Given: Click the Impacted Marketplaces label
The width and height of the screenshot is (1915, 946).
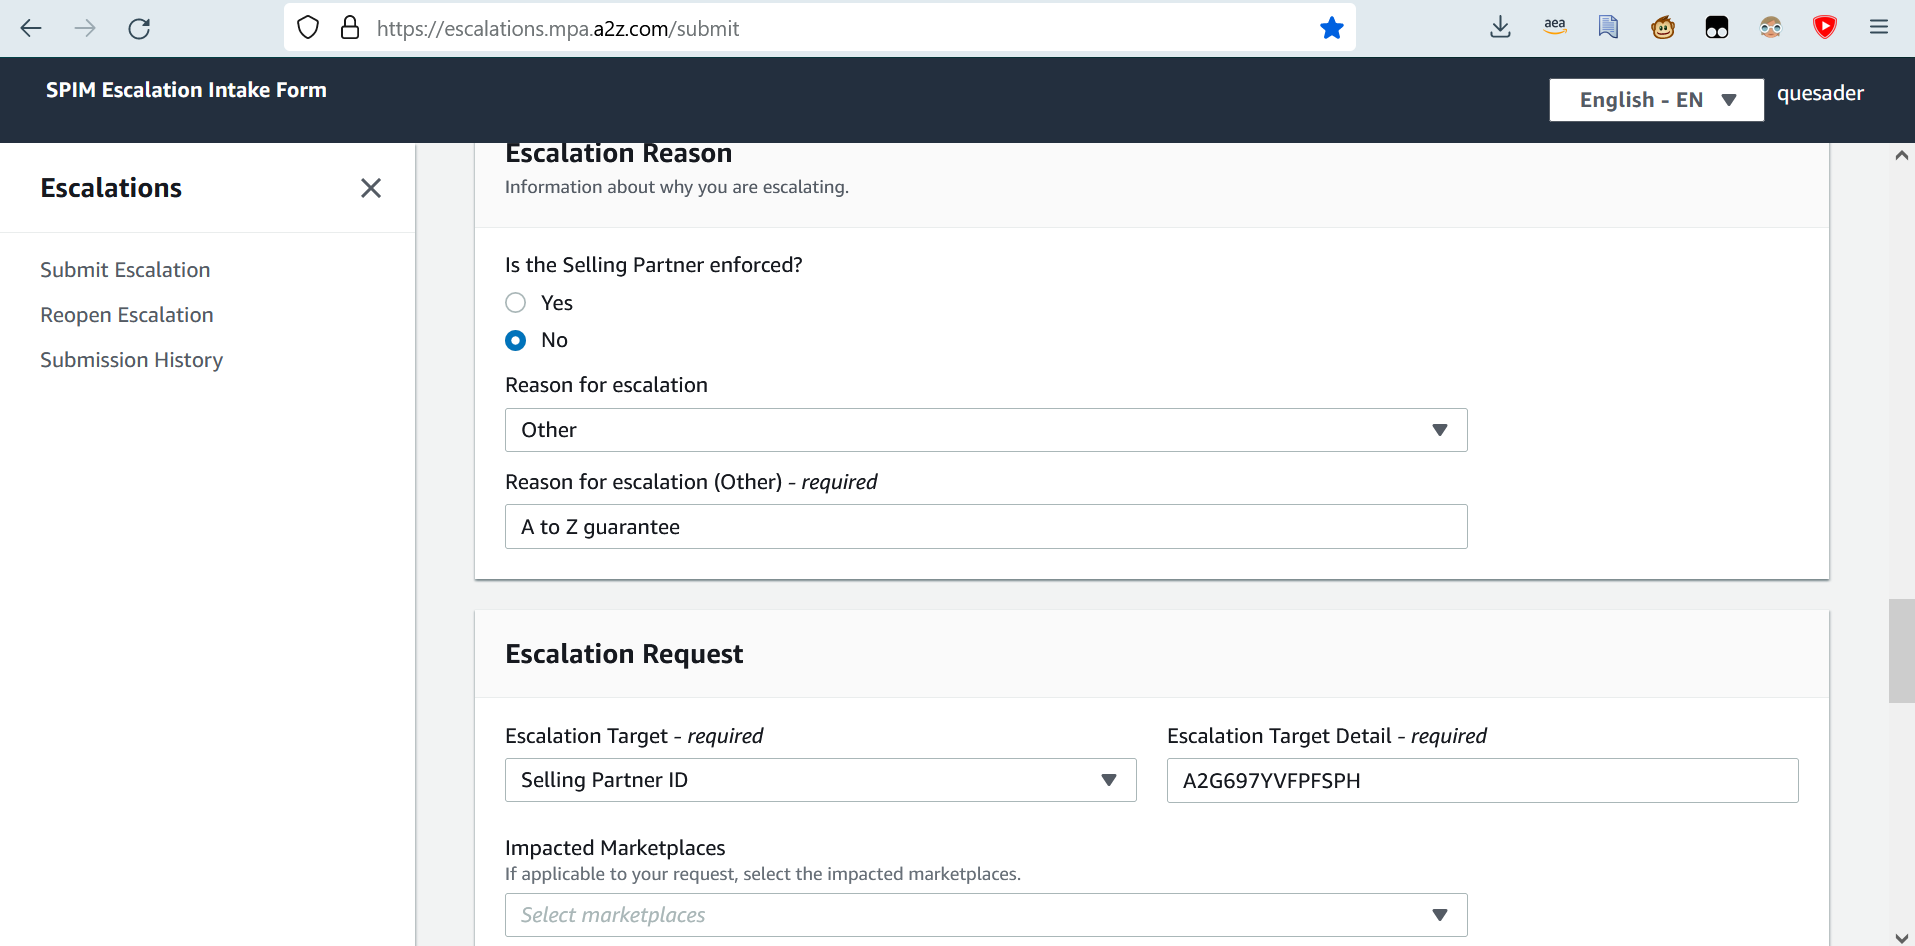Looking at the screenshot, I should [615, 848].
